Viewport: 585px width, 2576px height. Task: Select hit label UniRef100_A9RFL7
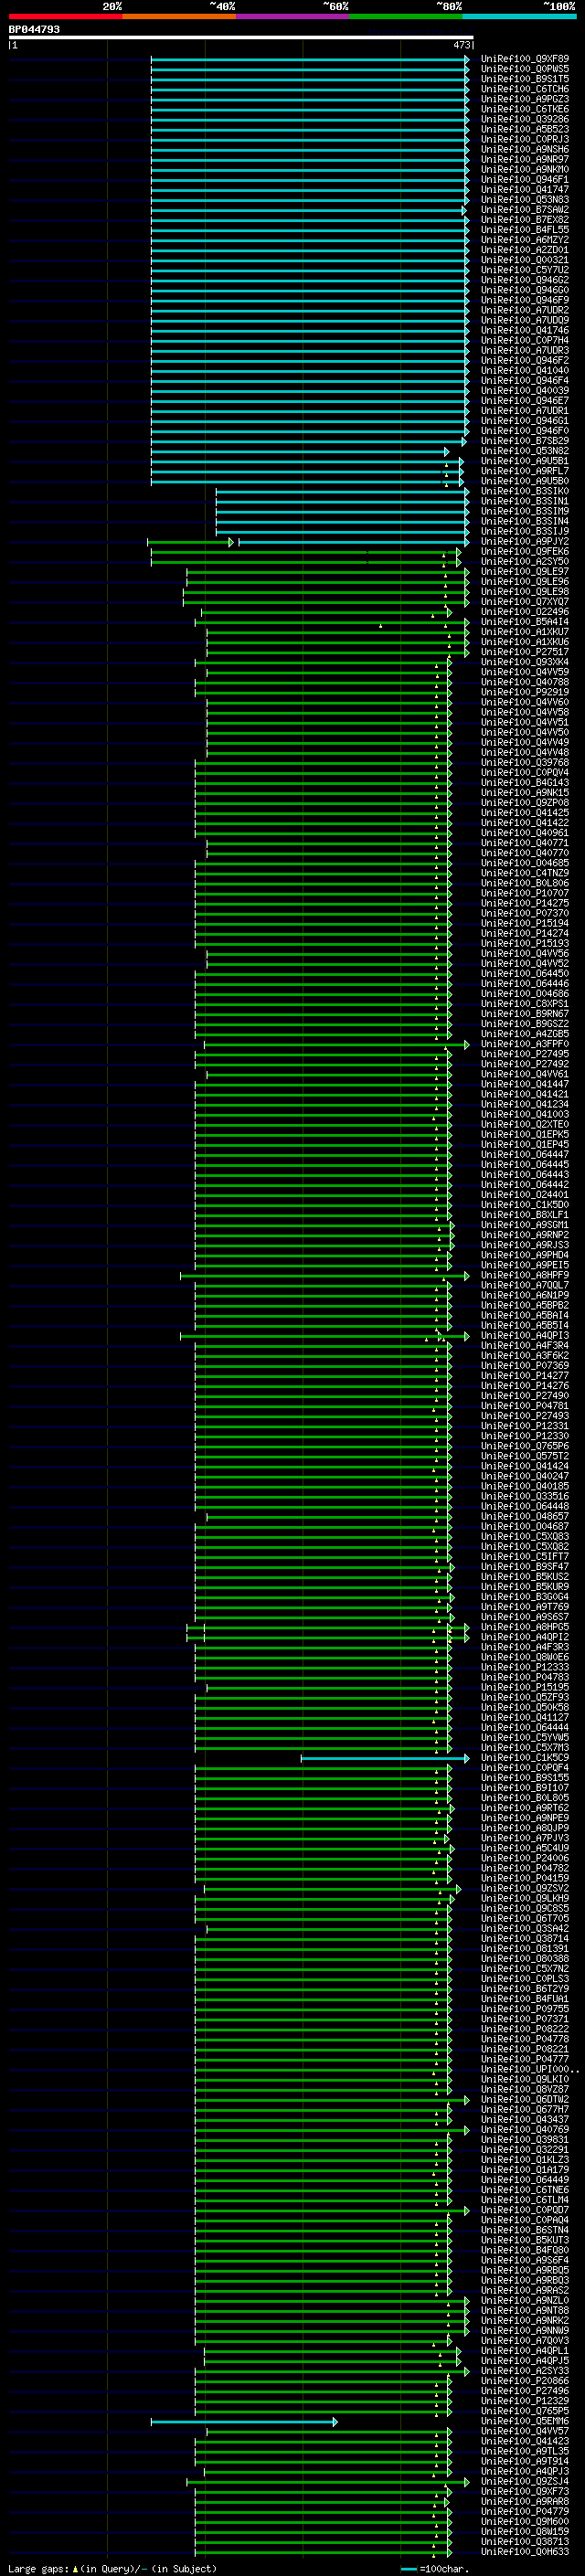click(525, 471)
